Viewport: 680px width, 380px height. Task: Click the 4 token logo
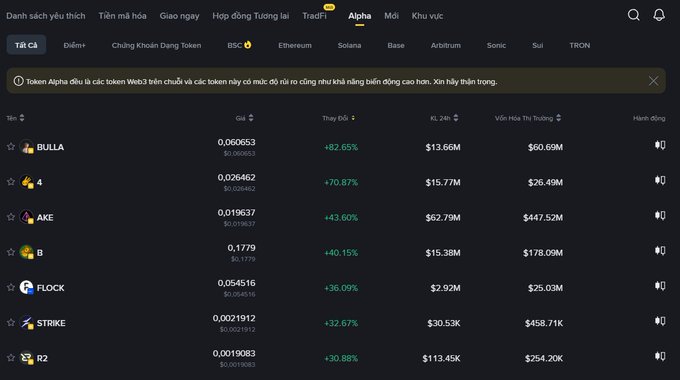(x=26, y=182)
